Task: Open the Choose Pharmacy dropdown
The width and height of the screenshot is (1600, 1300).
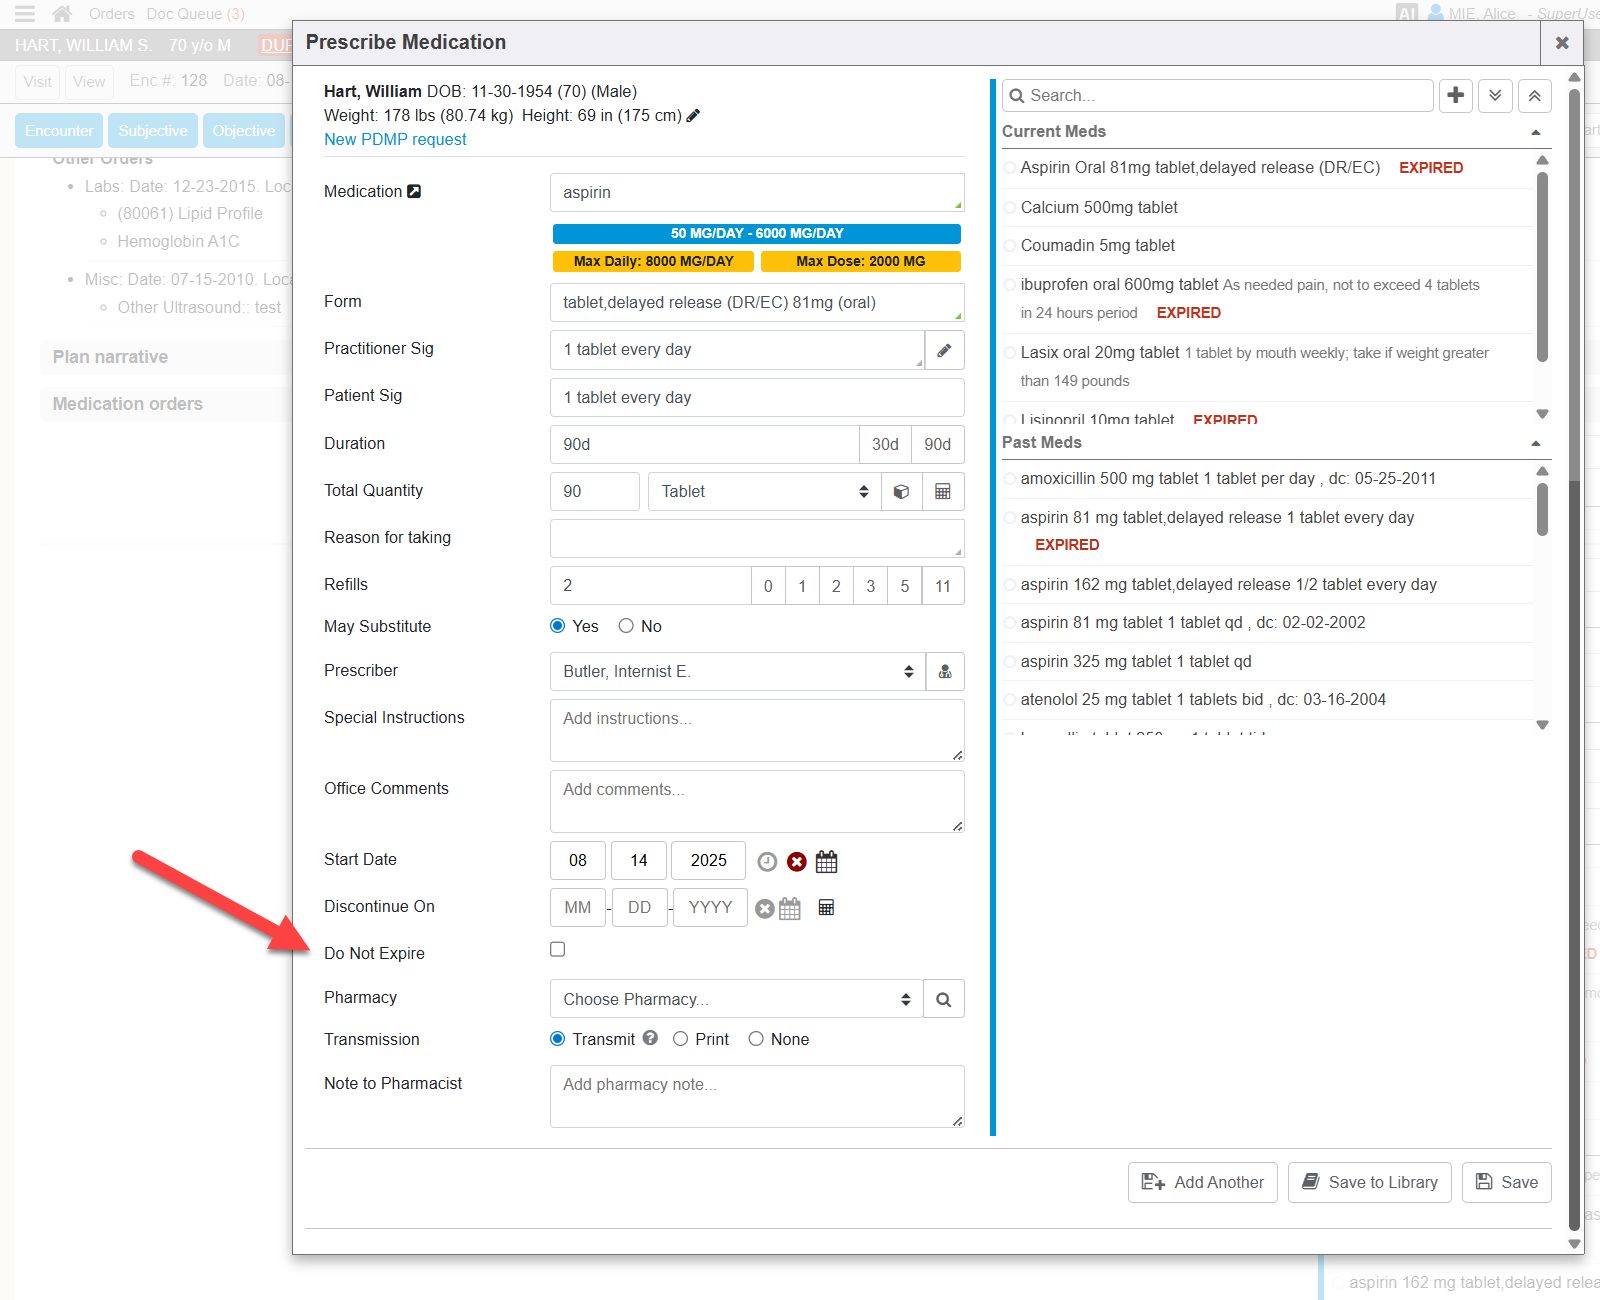Action: point(735,999)
